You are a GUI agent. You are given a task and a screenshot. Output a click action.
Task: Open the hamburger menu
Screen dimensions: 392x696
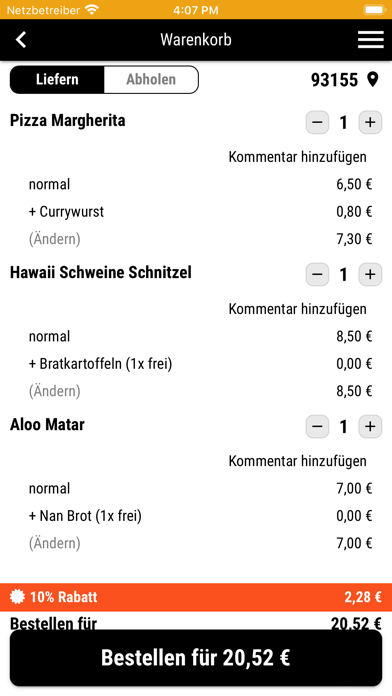pos(371,40)
